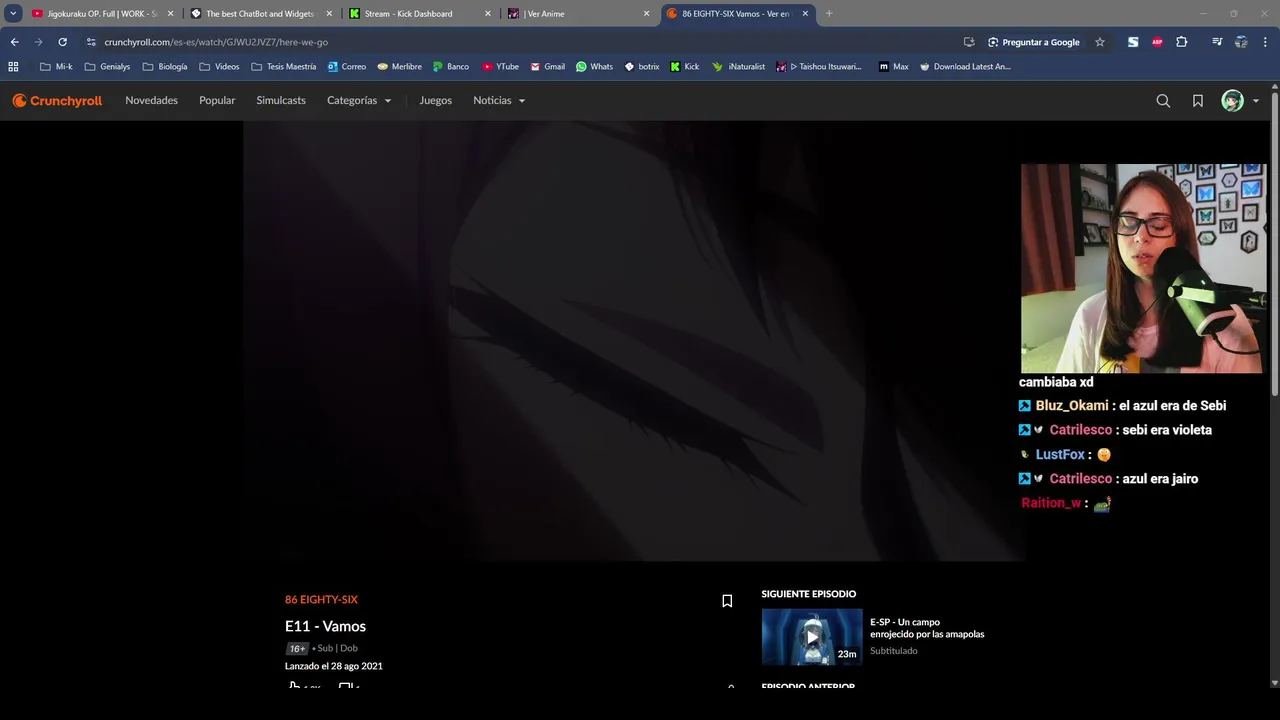Click the 'sebi era violeta' chat message
This screenshot has width=1280, height=720.
[x=1167, y=430]
